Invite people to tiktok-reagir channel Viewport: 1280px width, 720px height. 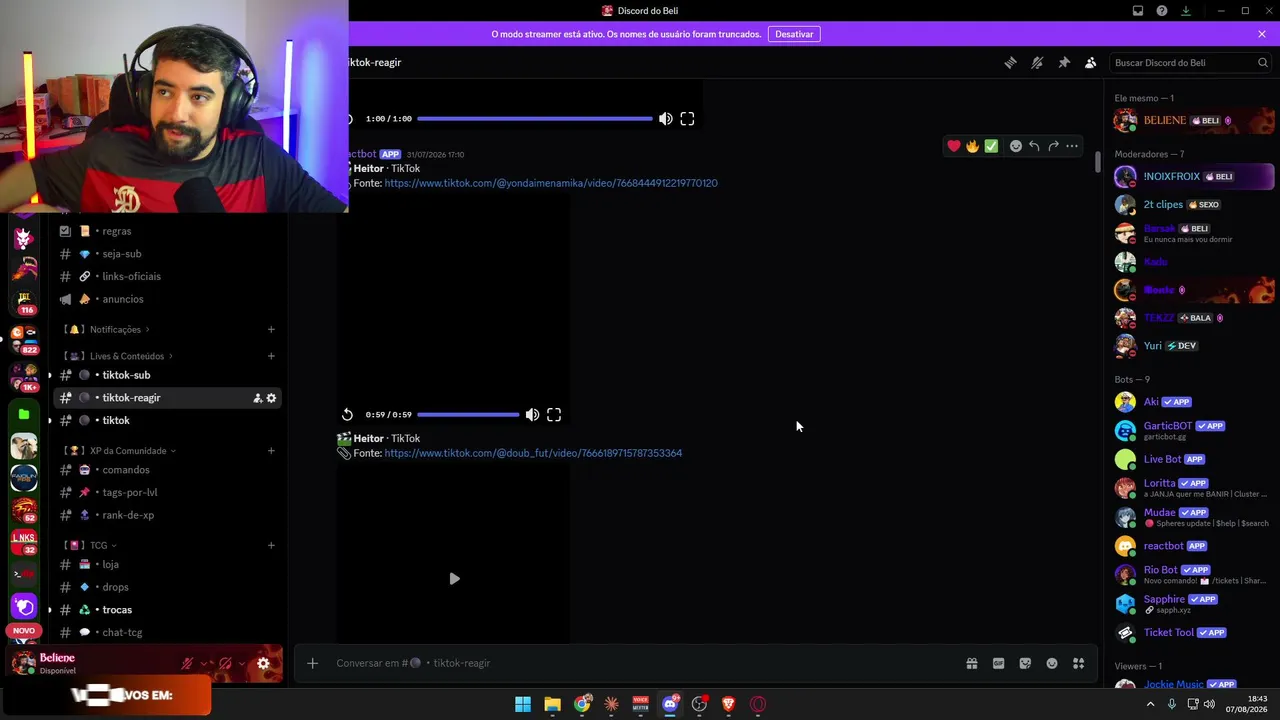257,398
